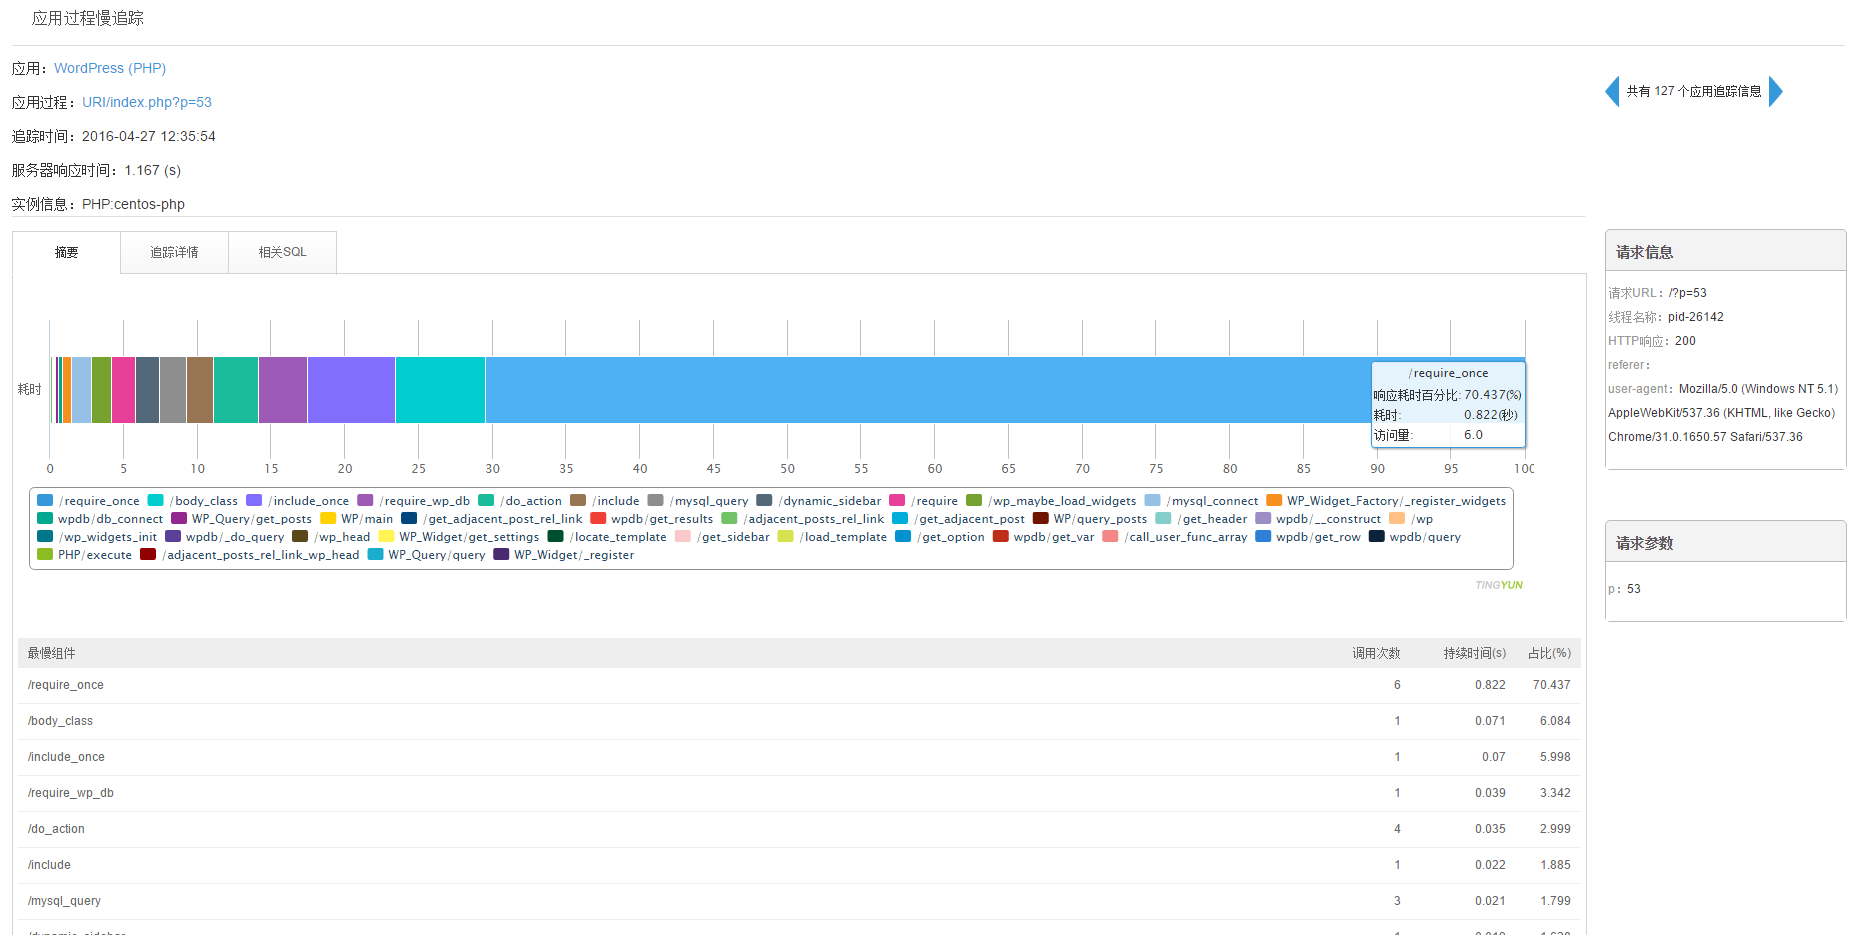The image size is (1861, 935).
Task: Switch to the 追踪详情 tab
Action: point(174,252)
